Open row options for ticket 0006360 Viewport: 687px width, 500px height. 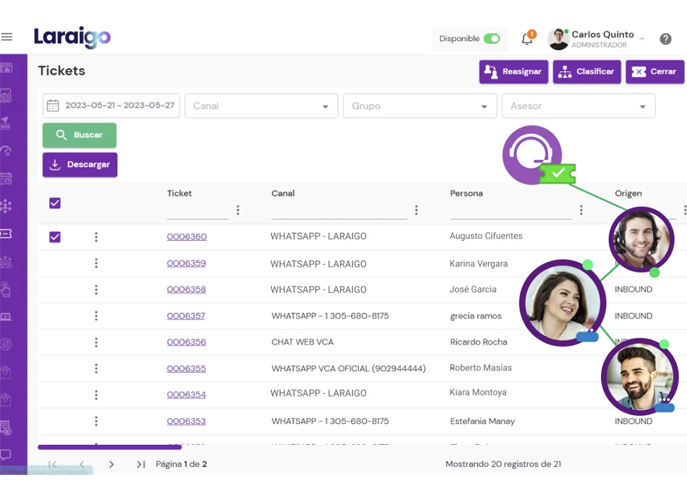point(96,237)
